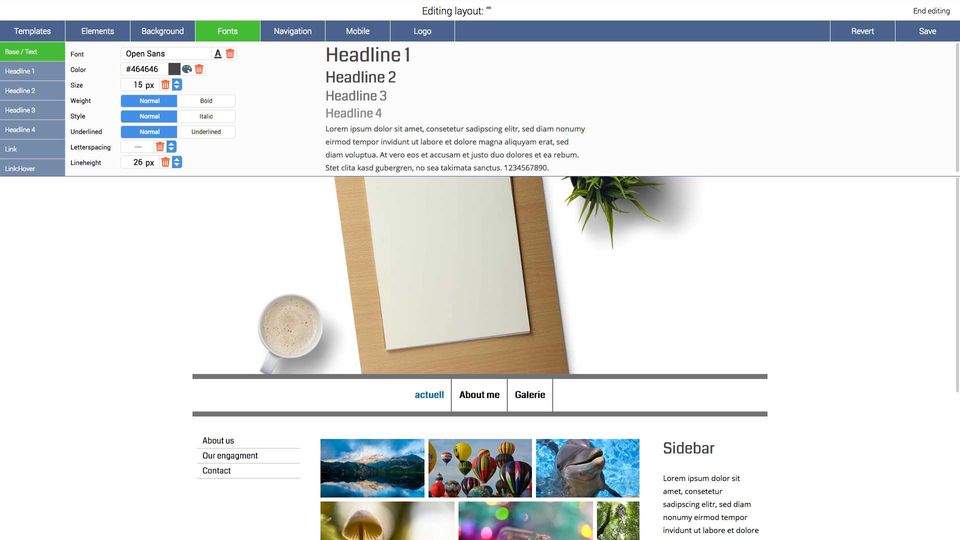Image resolution: width=960 pixels, height=540 pixels.
Task: Click the Headline 2 preview text
Action: point(361,77)
